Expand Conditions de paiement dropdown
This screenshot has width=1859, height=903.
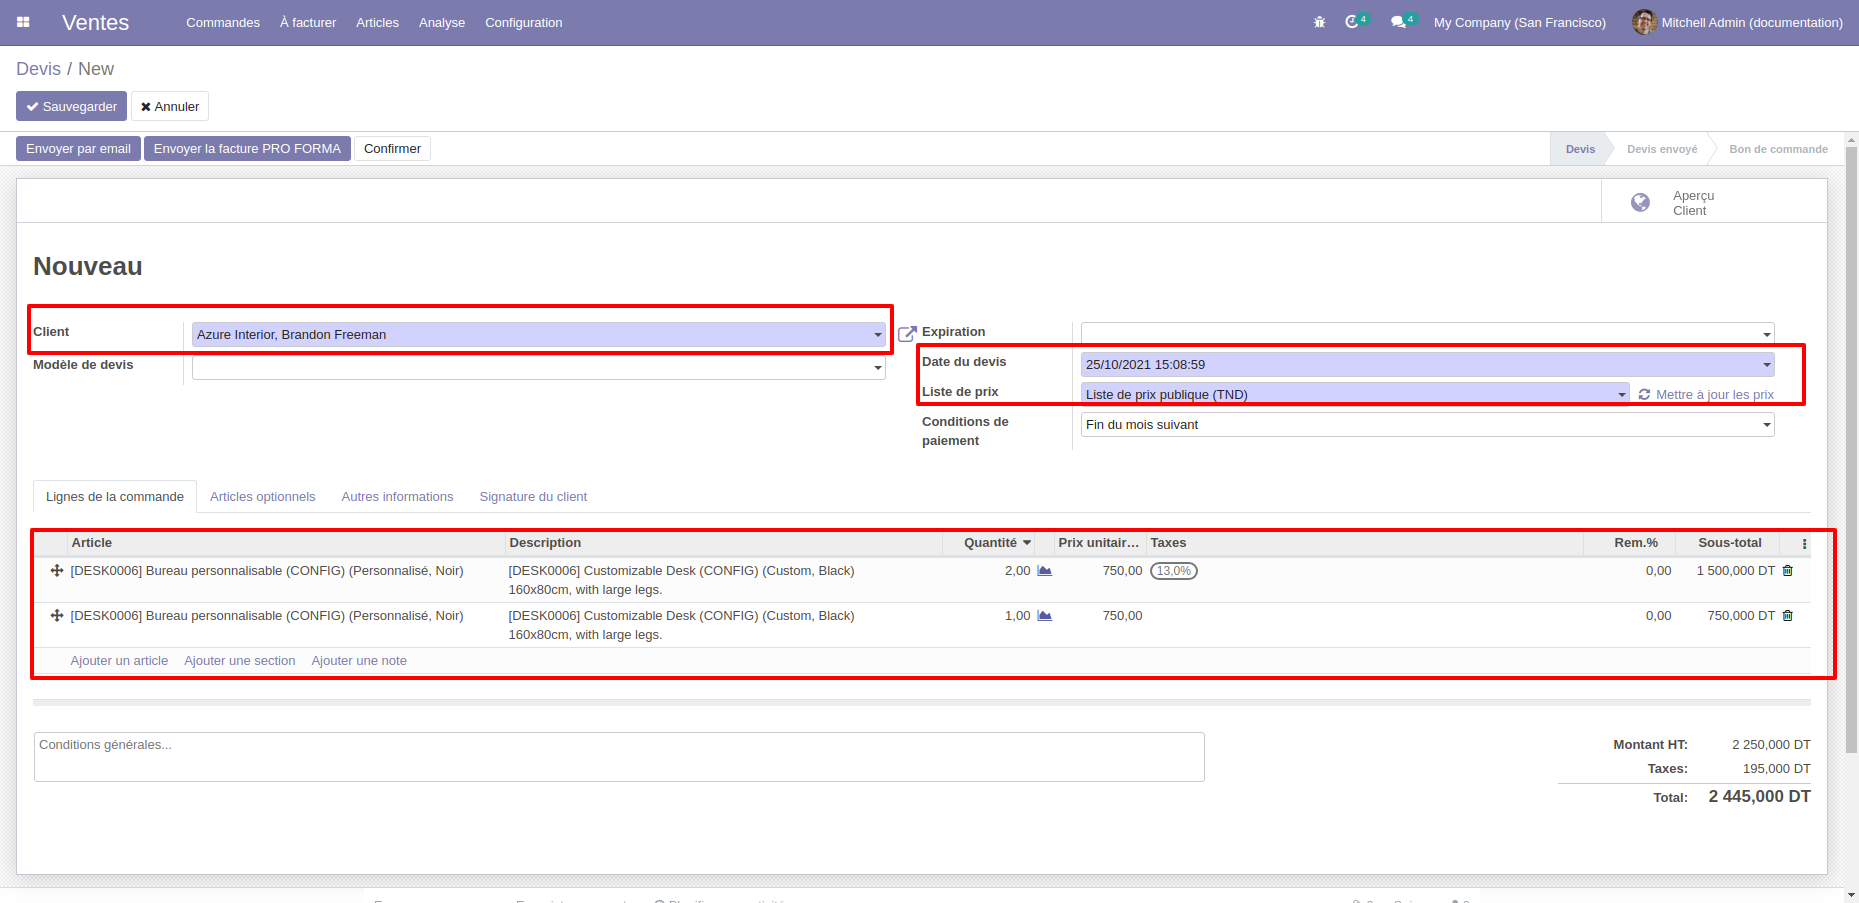[1767, 425]
